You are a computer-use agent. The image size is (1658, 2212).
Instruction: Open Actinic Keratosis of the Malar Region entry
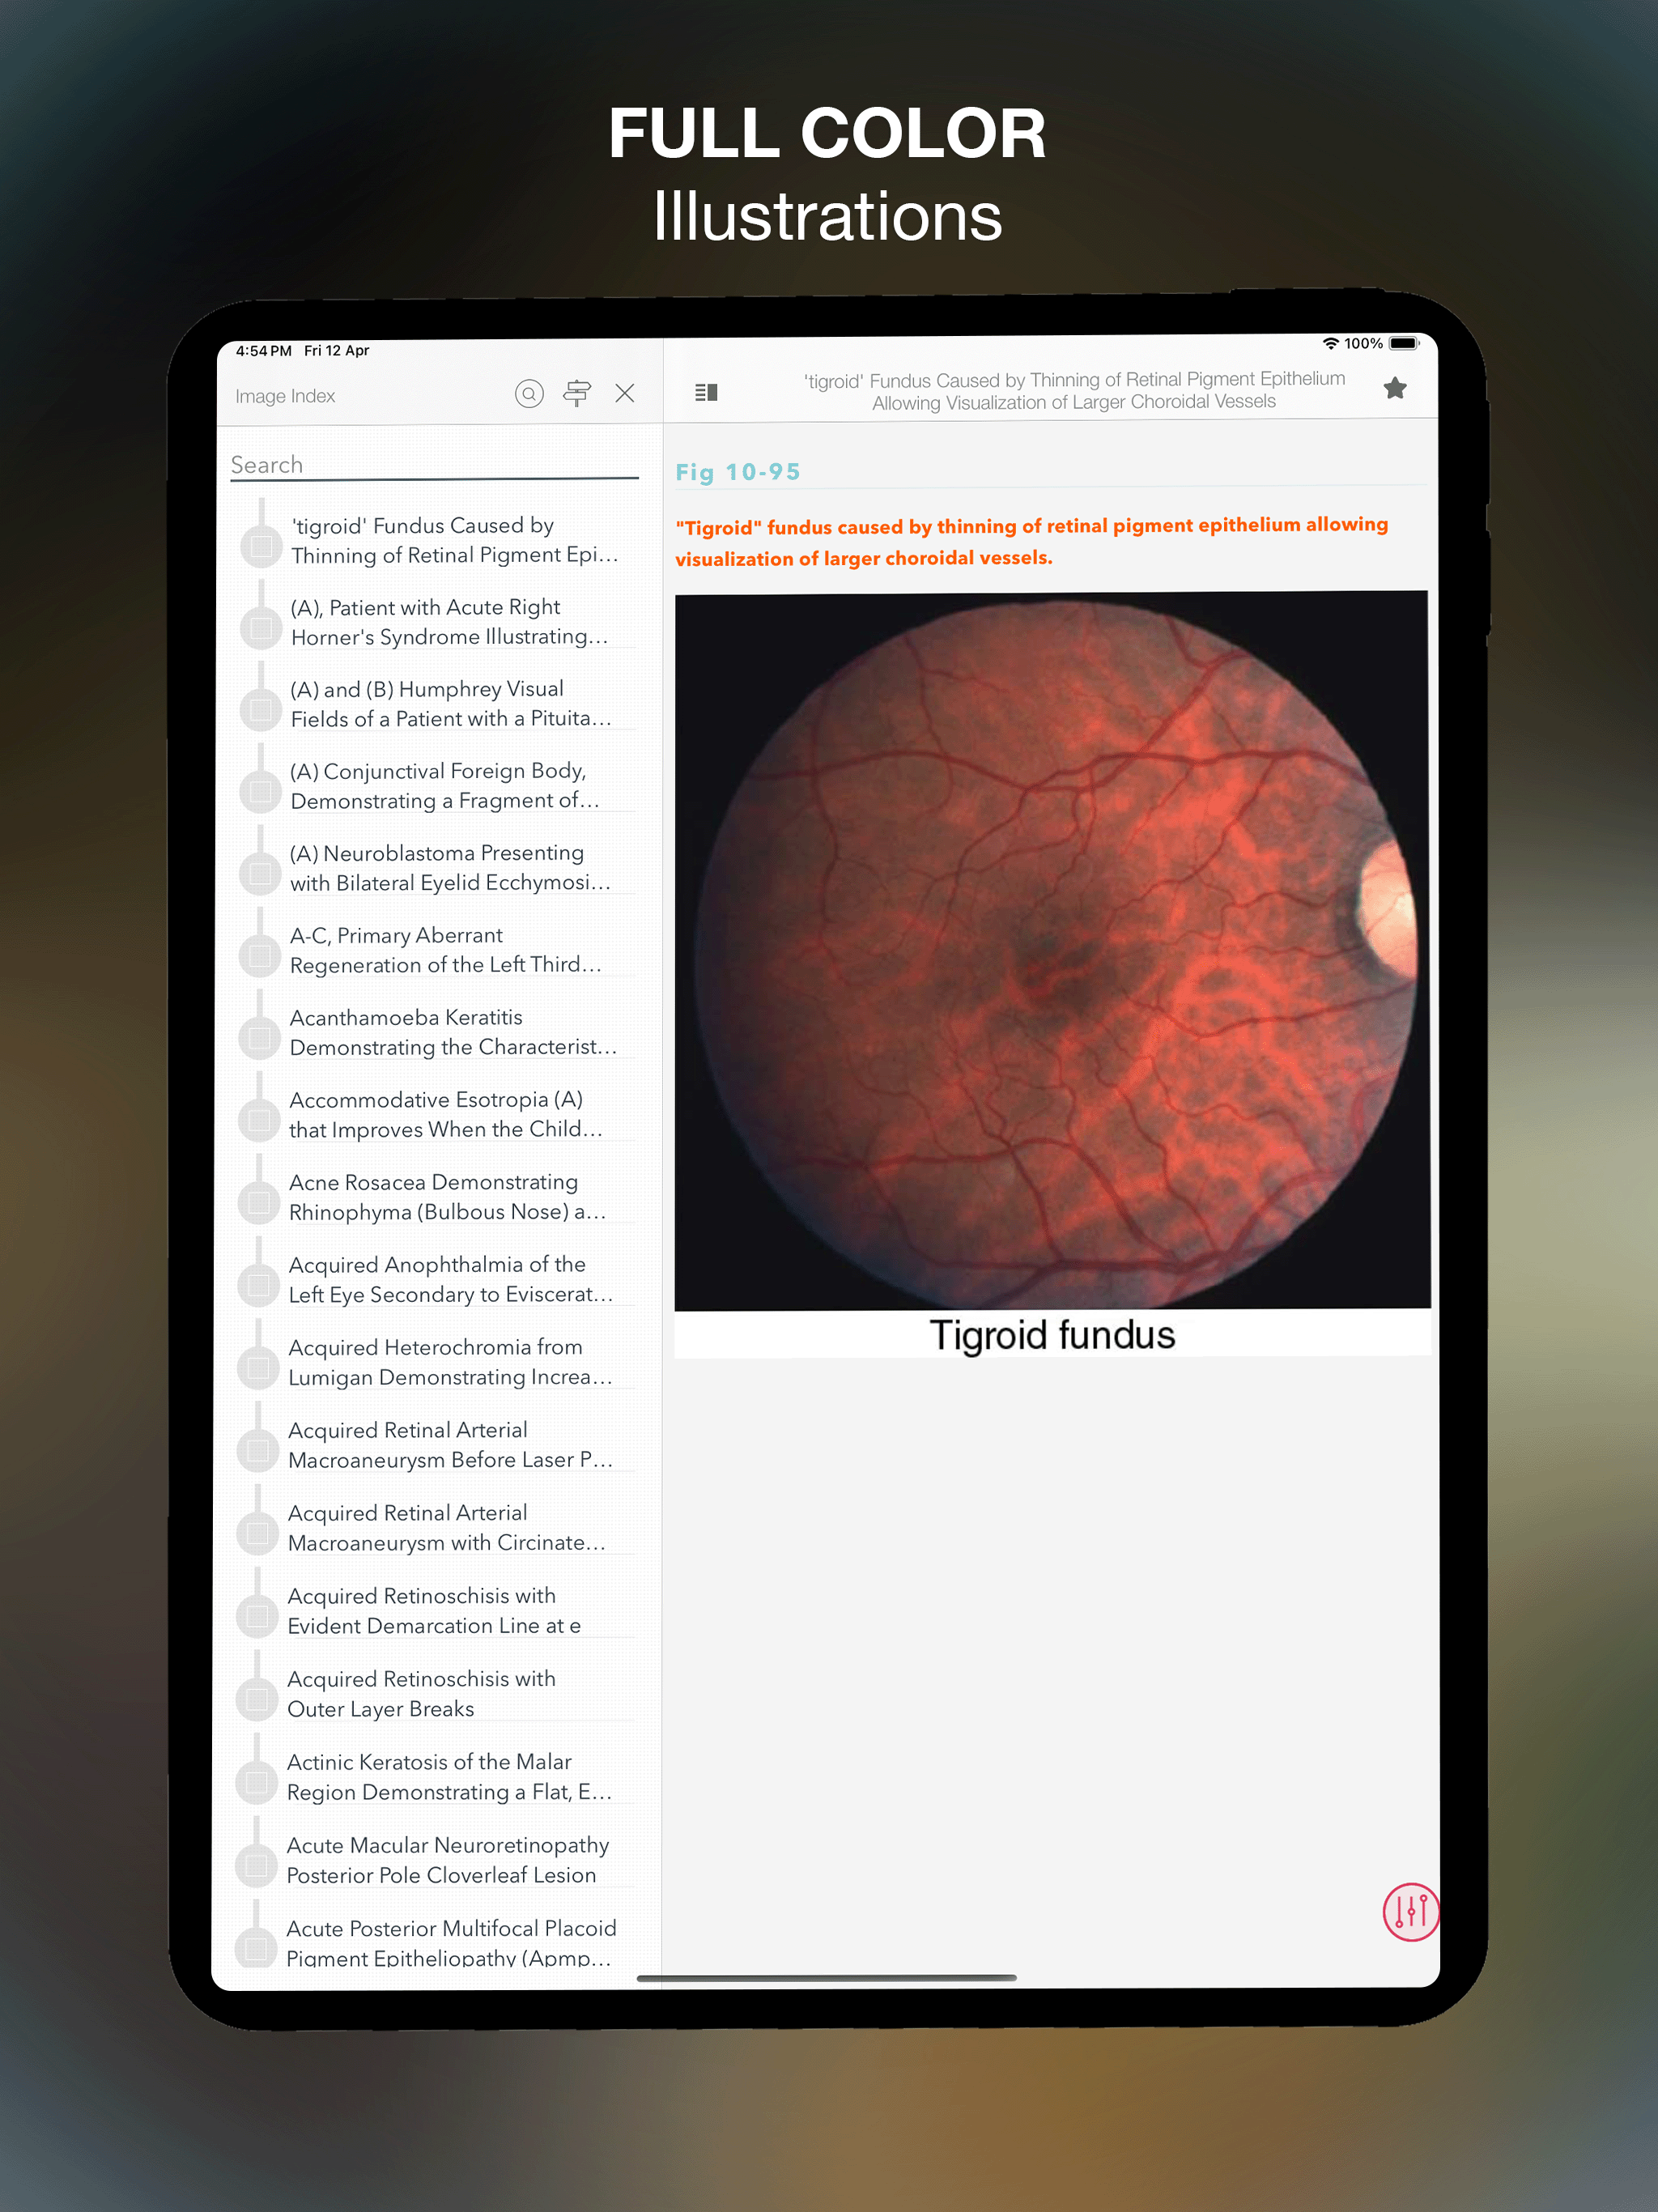click(437, 1777)
